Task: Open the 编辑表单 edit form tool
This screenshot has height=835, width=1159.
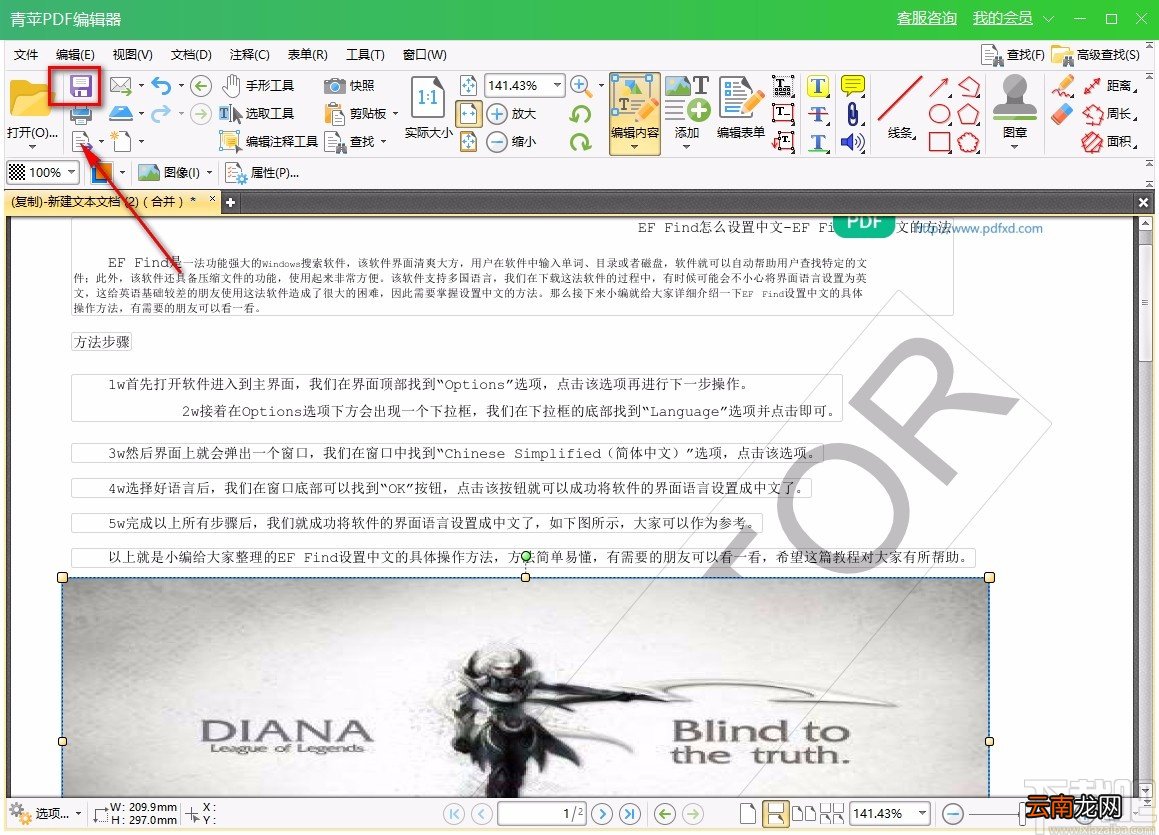Action: 741,108
